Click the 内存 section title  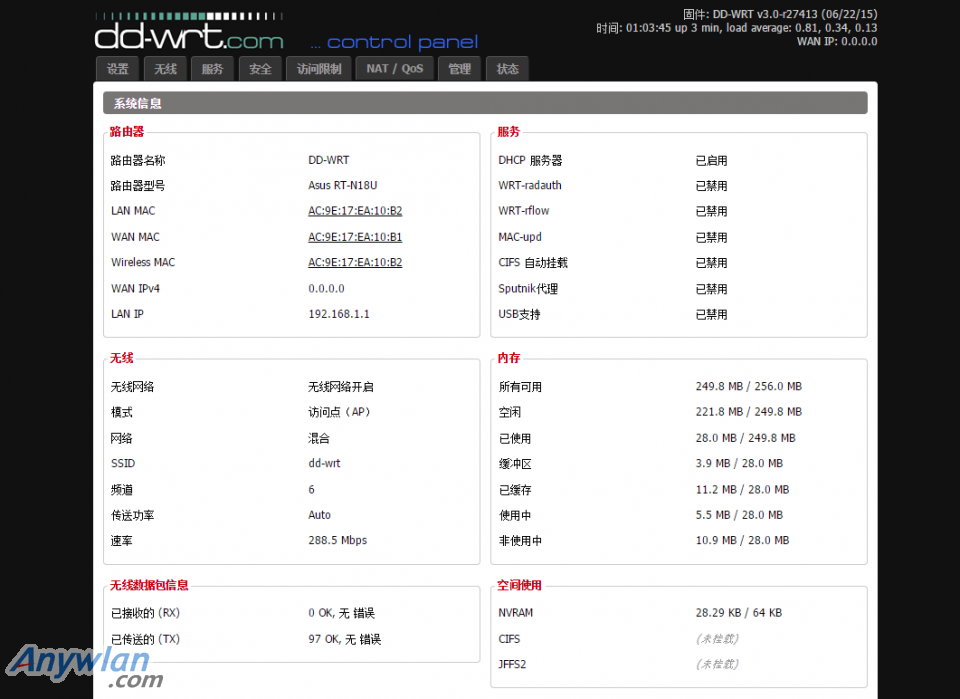pos(509,358)
